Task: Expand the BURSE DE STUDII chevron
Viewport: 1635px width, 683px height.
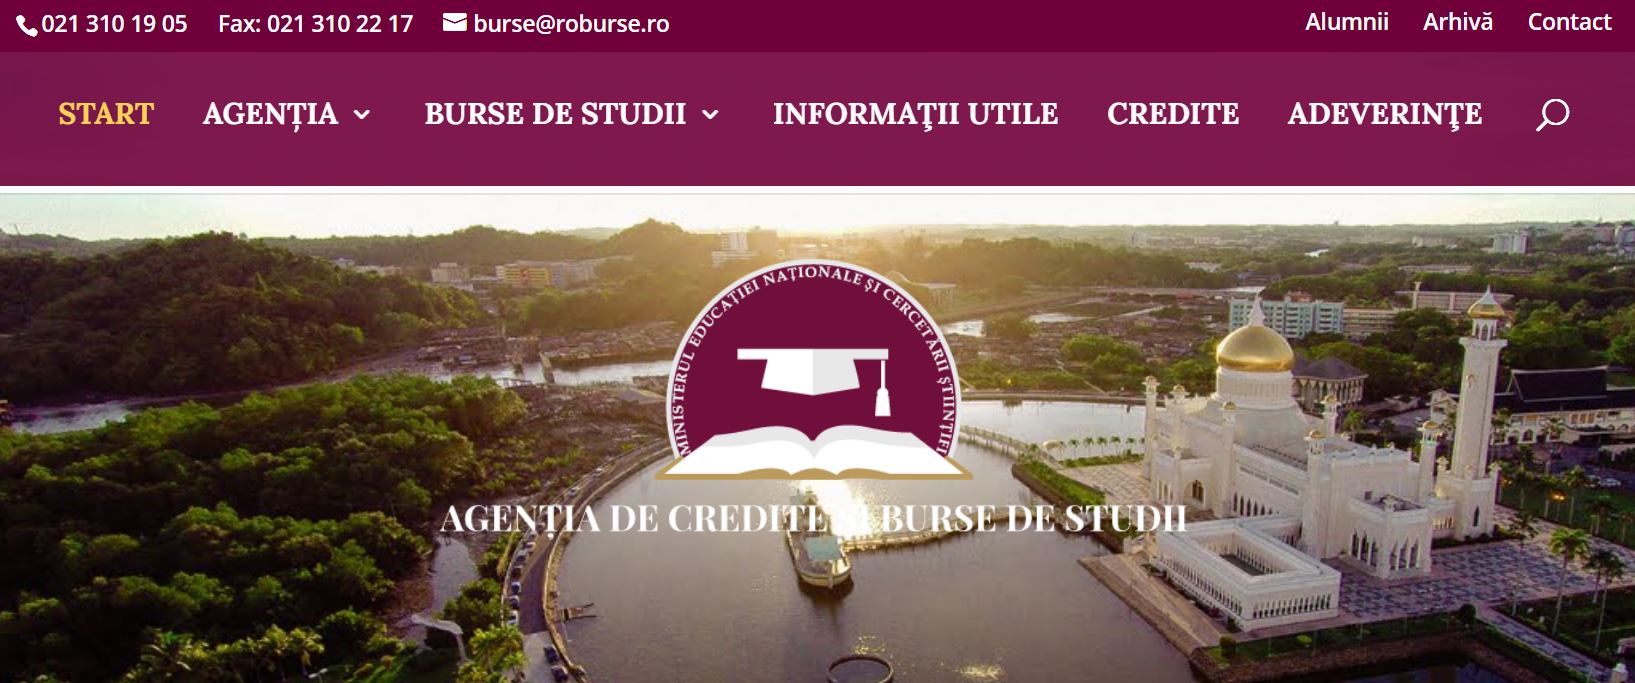Action: [x=710, y=115]
